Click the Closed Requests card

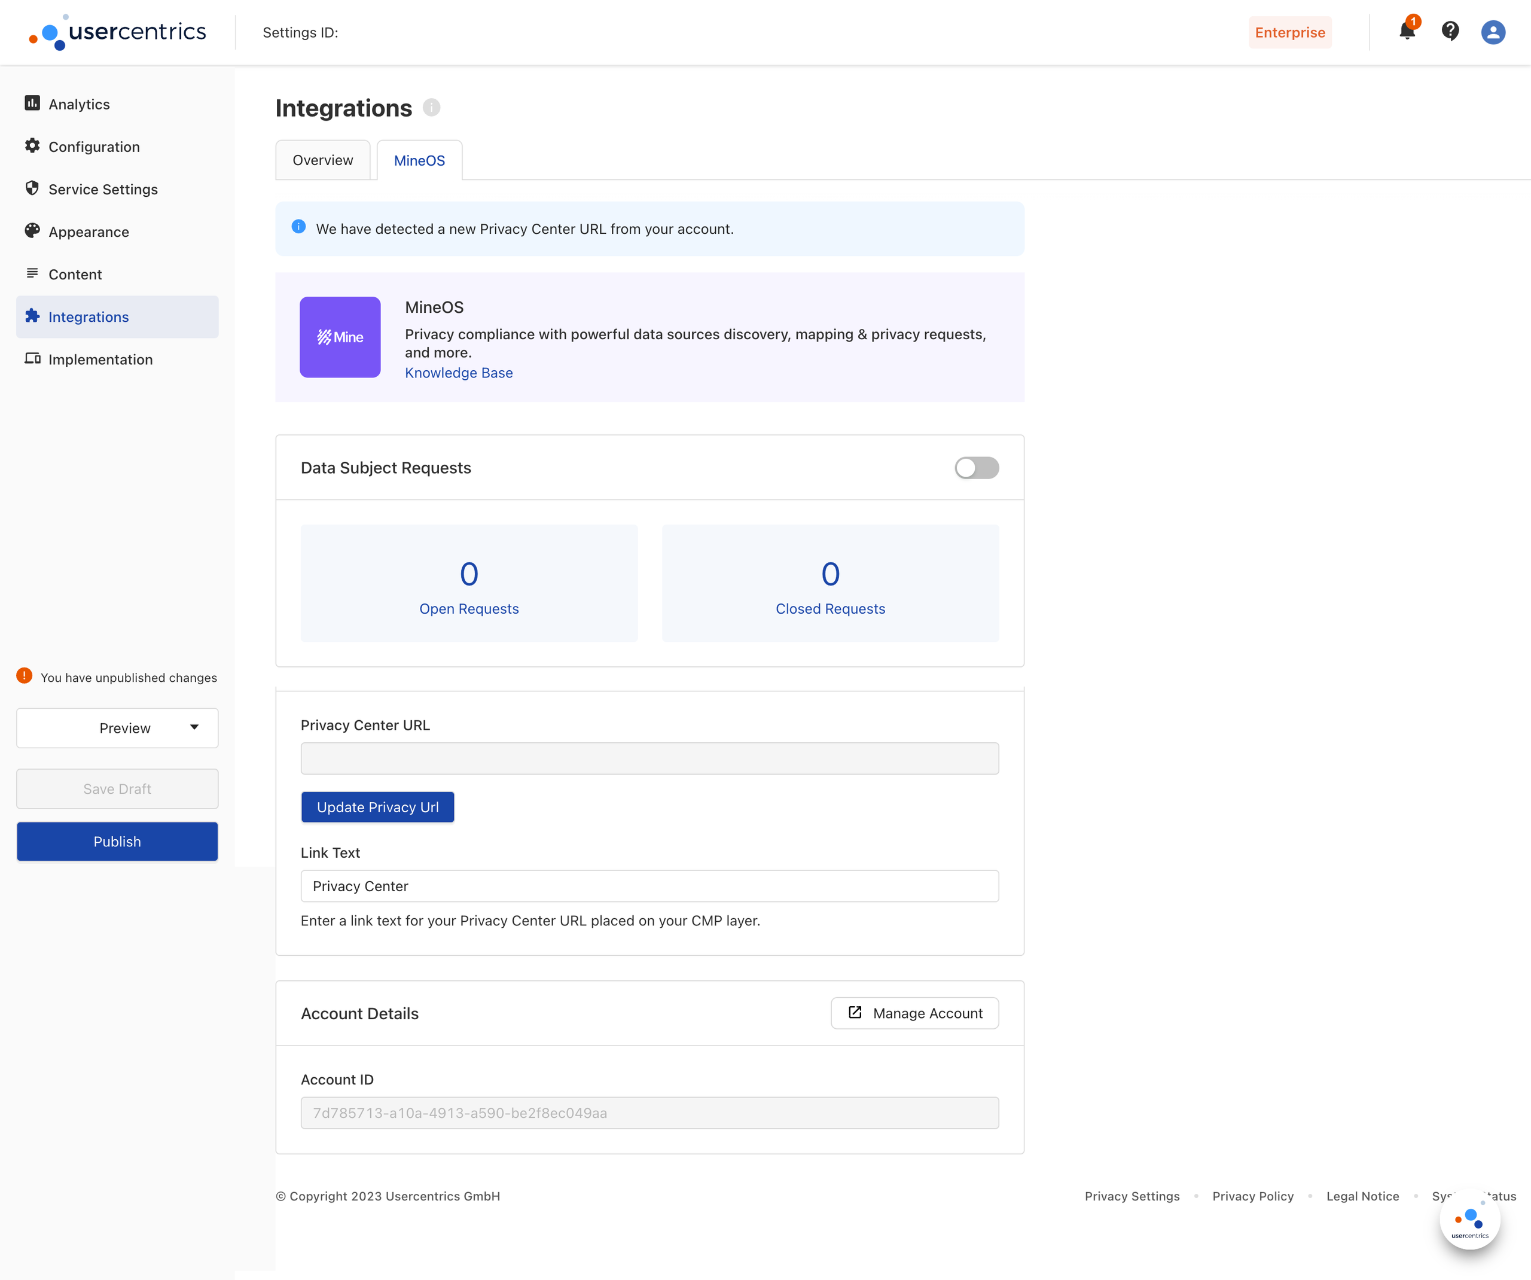(831, 583)
